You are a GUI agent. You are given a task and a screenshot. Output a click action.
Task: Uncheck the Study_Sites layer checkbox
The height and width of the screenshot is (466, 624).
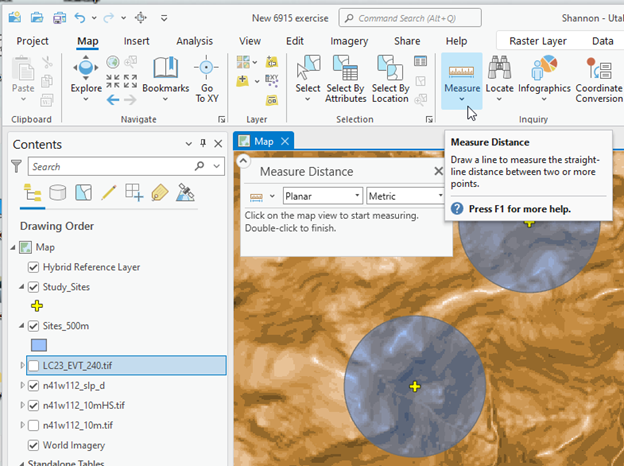(35, 287)
